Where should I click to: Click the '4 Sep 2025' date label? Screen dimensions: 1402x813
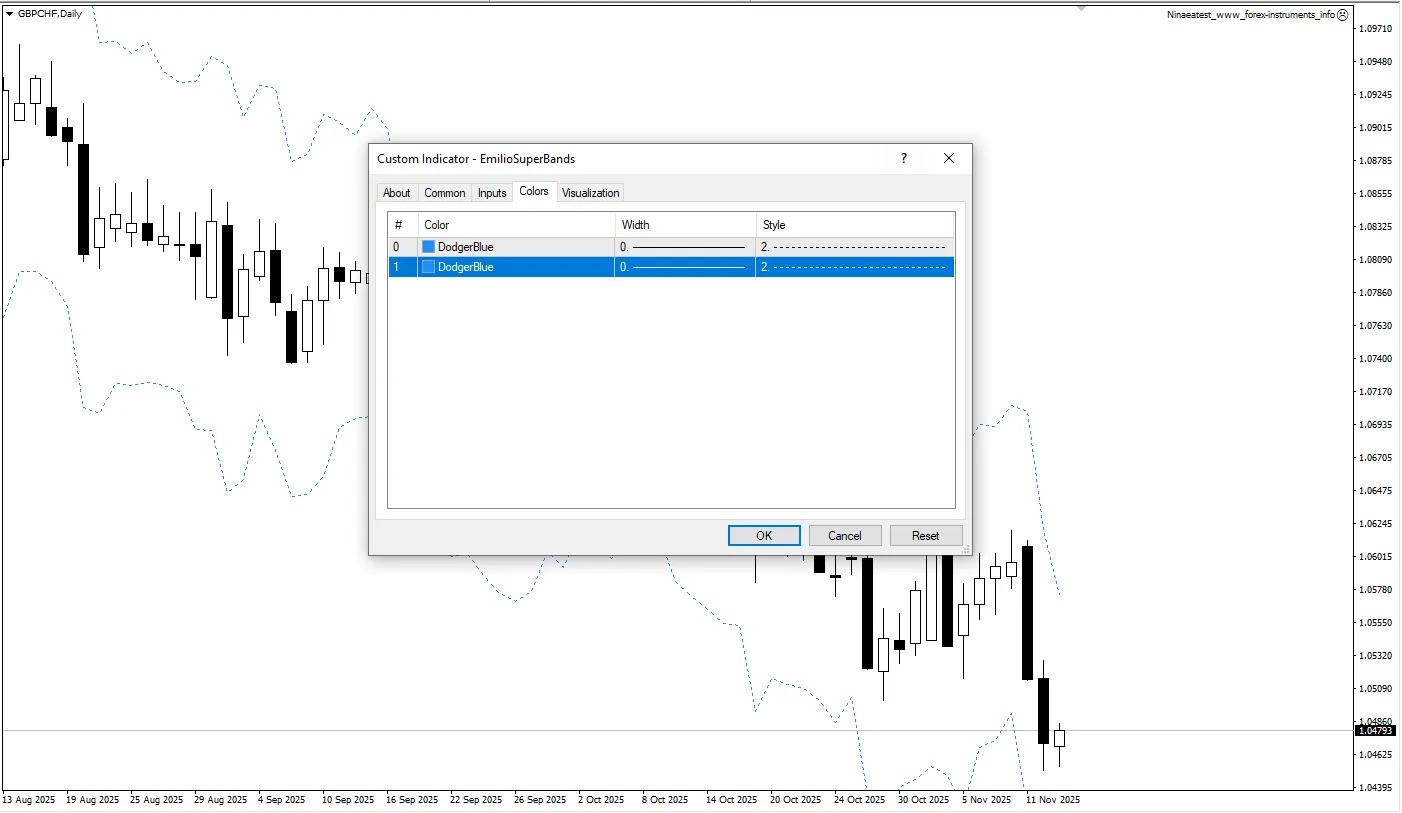(x=284, y=800)
